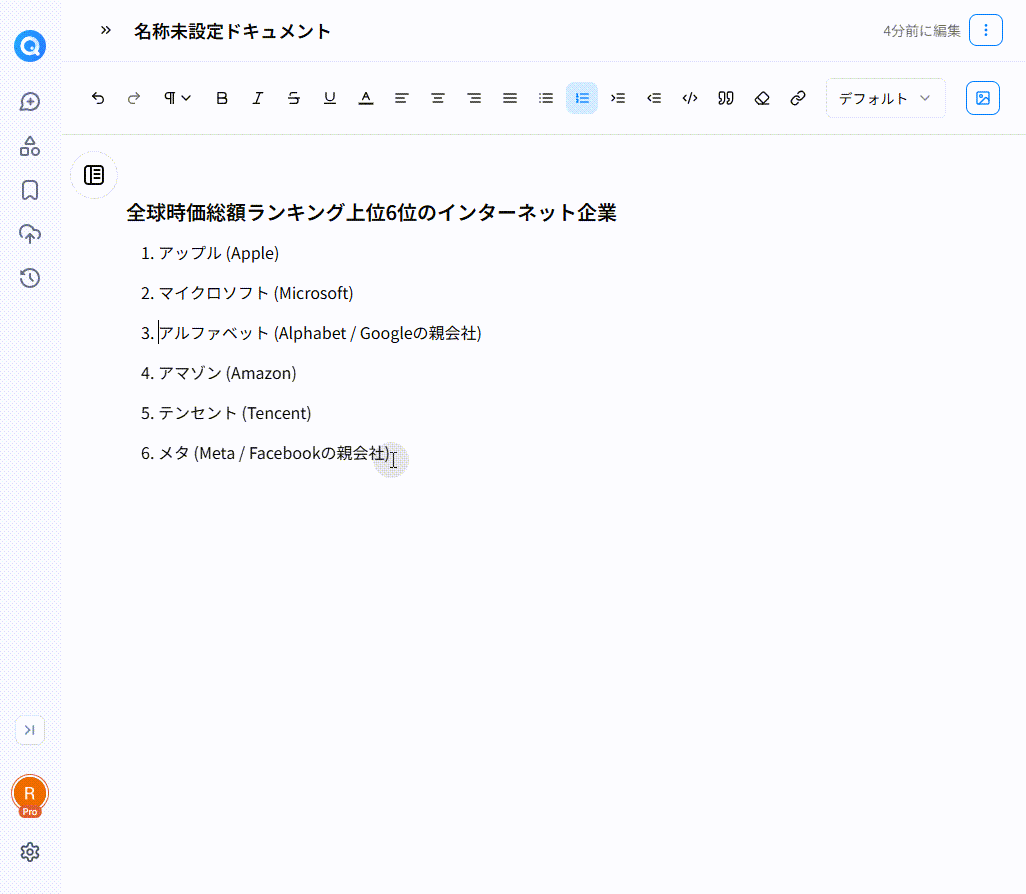Align text left
The width and height of the screenshot is (1026, 894).
(402, 98)
